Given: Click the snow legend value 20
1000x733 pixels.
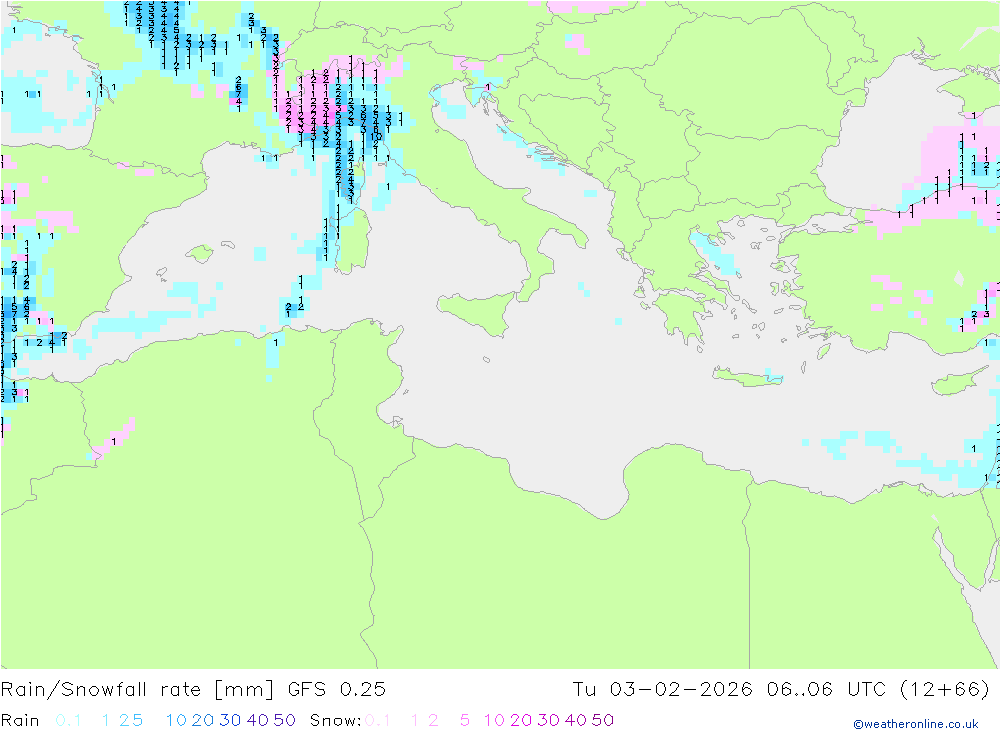Looking at the screenshot, I should pyautogui.click(x=521, y=720).
